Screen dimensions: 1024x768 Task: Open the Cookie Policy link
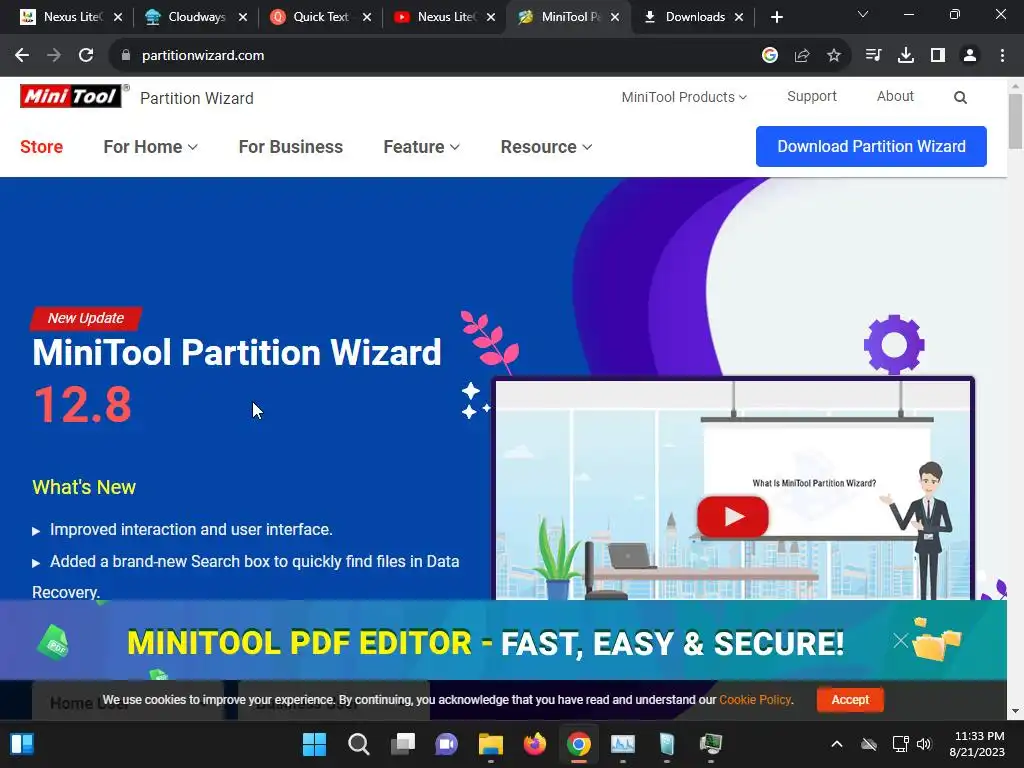point(755,700)
